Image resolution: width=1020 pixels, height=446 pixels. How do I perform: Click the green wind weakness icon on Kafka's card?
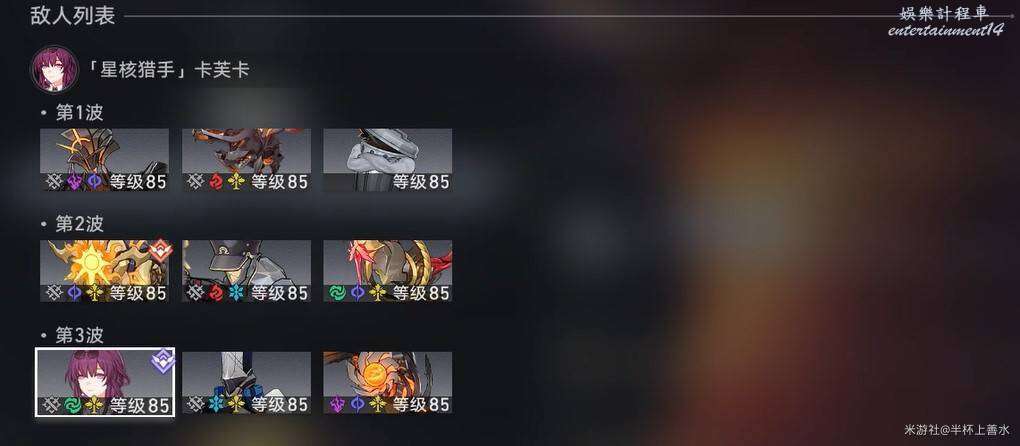click(x=72, y=405)
